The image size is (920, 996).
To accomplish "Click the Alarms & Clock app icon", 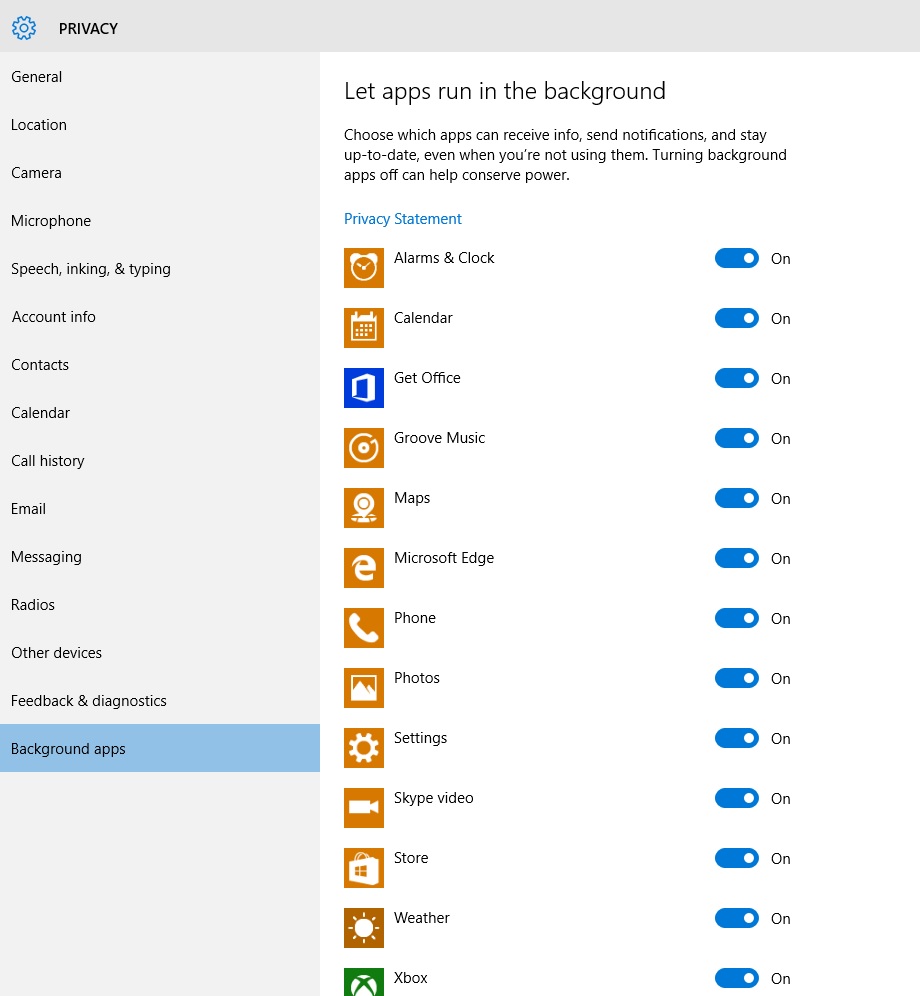I will 363,267.
